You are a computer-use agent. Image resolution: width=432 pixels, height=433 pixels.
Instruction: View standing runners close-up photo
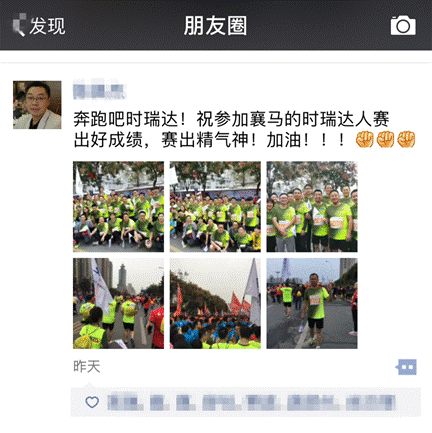point(312,206)
